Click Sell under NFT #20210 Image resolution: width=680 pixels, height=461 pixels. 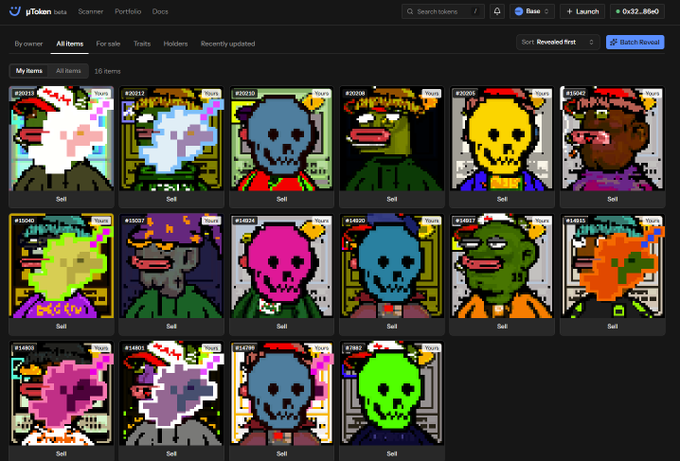click(x=281, y=199)
